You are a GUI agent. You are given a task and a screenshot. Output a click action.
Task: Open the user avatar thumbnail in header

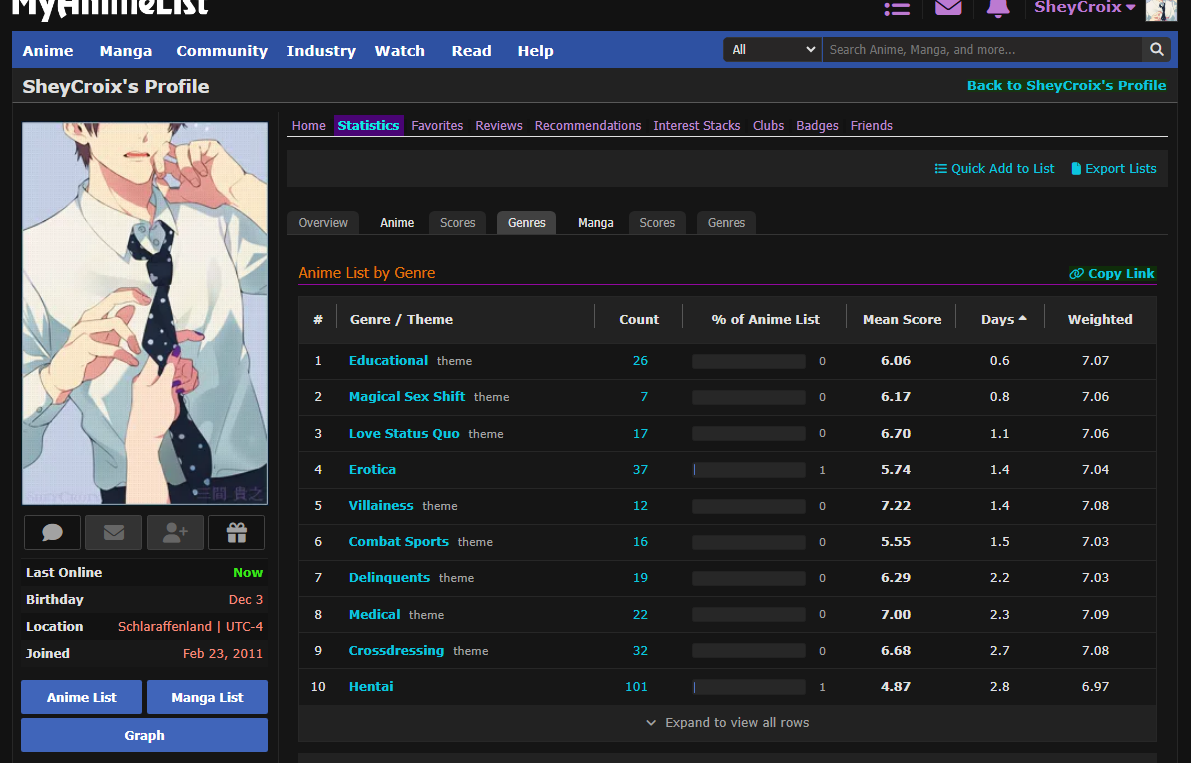coord(1161,10)
